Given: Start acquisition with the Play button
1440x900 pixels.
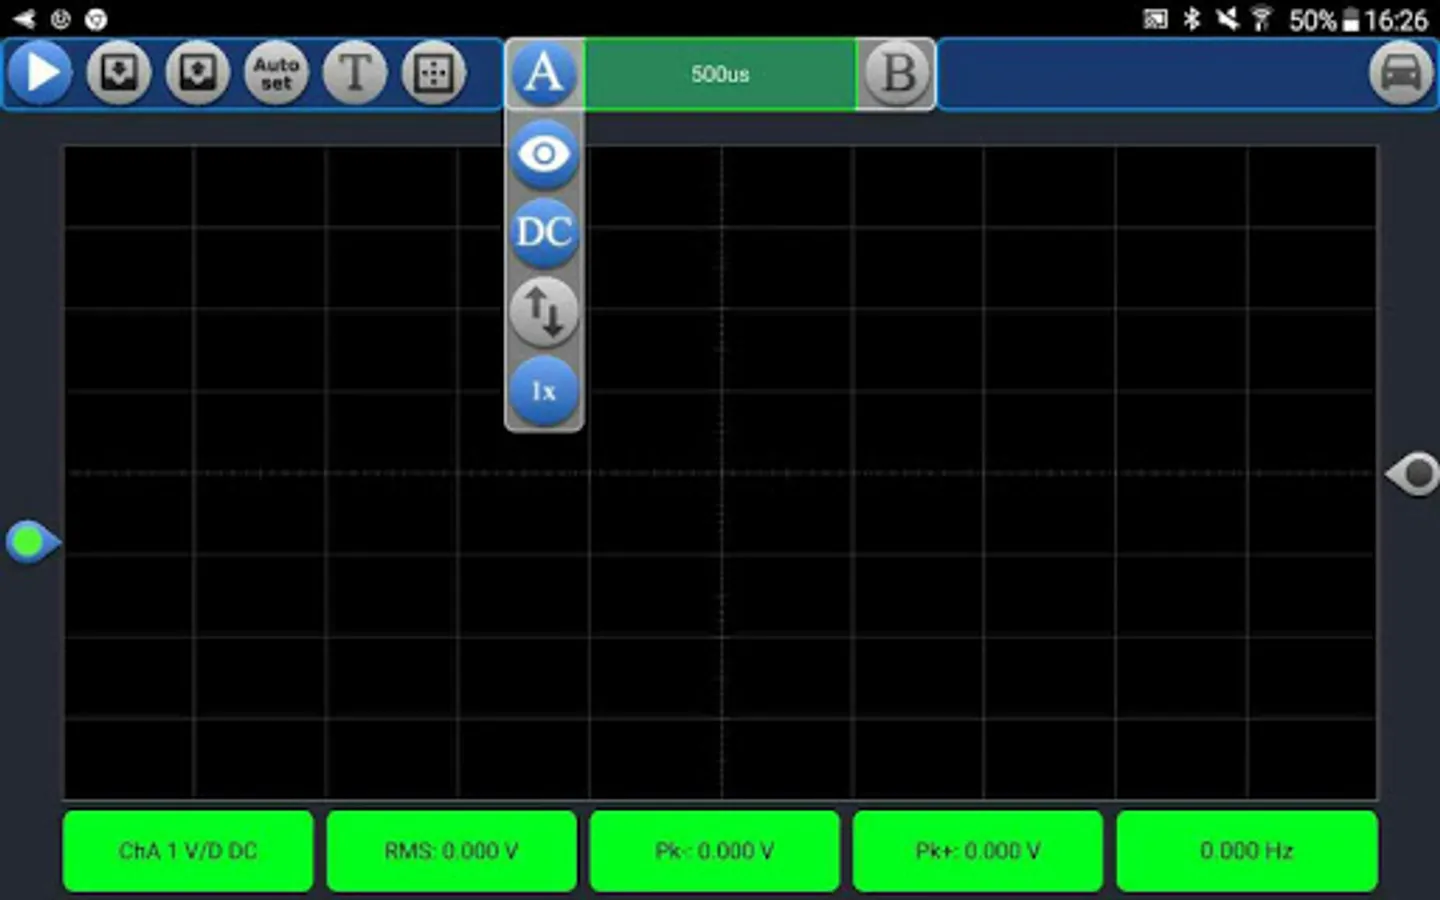Looking at the screenshot, I should [x=40, y=73].
